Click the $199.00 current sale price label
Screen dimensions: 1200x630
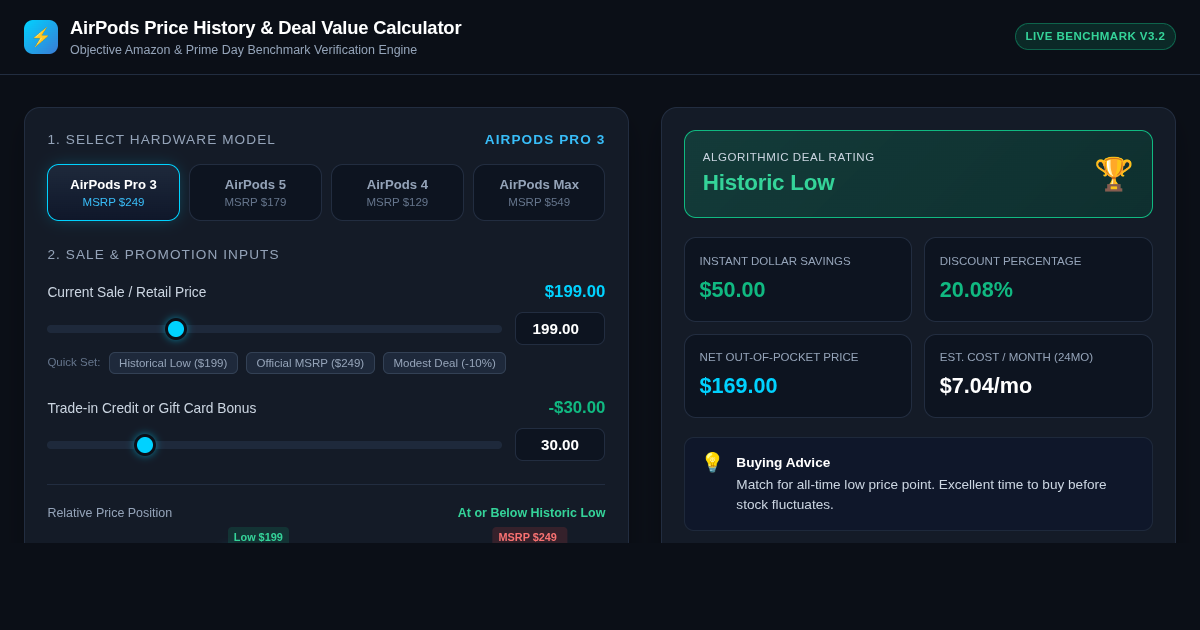tap(575, 292)
